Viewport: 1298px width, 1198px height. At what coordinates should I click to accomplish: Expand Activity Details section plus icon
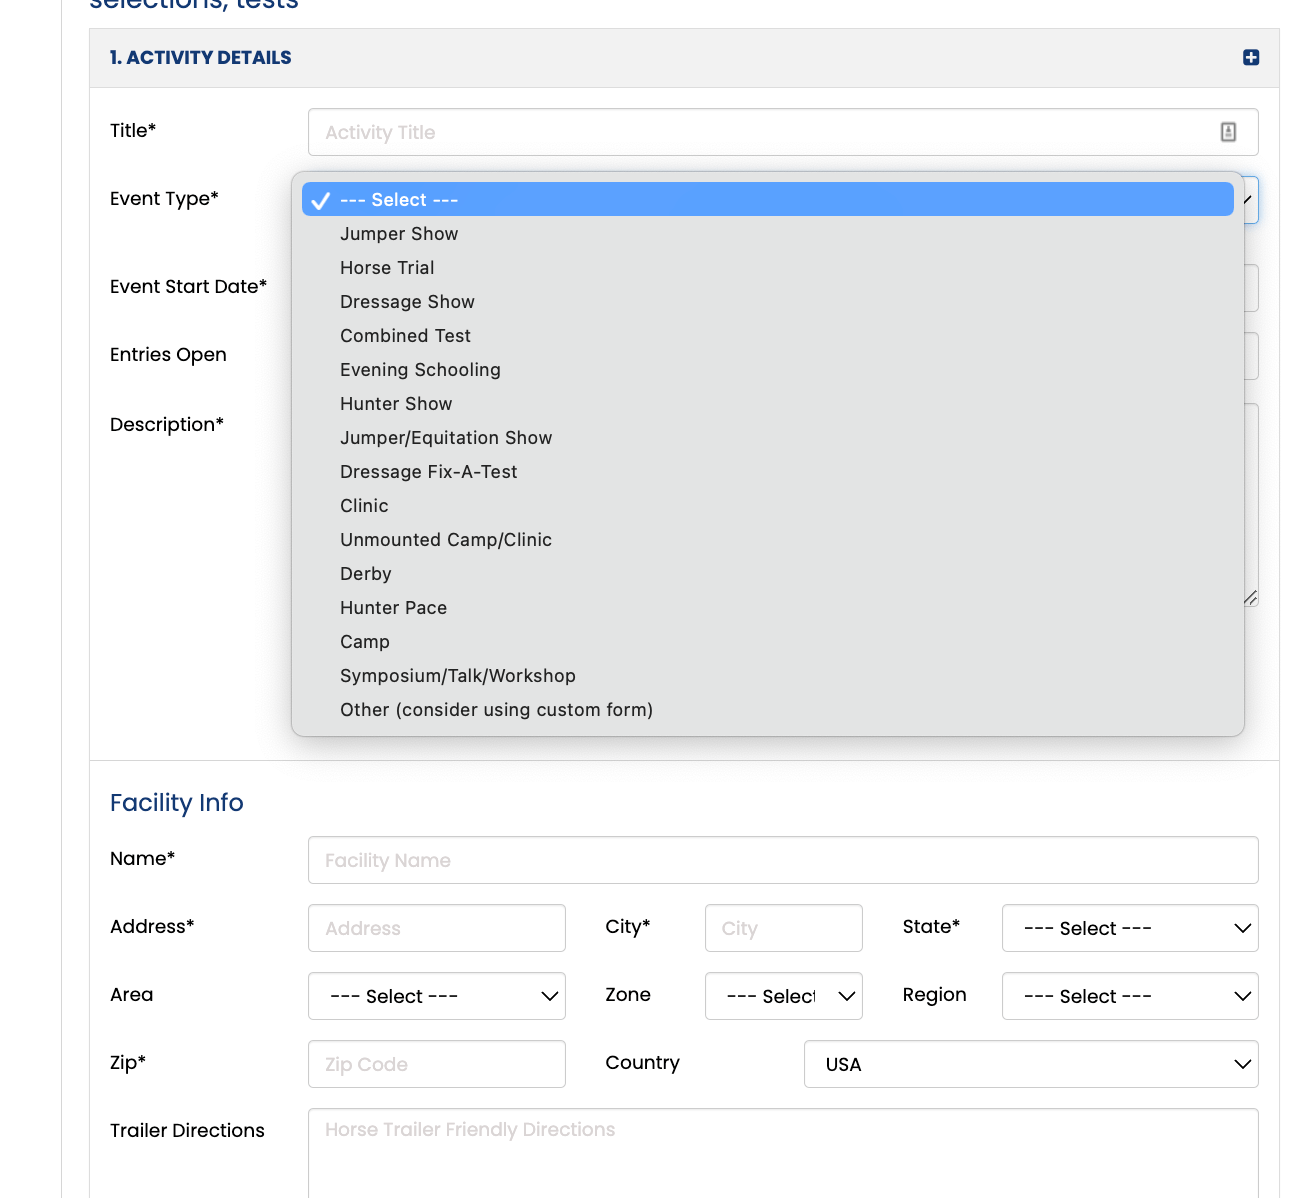(x=1250, y=58)
